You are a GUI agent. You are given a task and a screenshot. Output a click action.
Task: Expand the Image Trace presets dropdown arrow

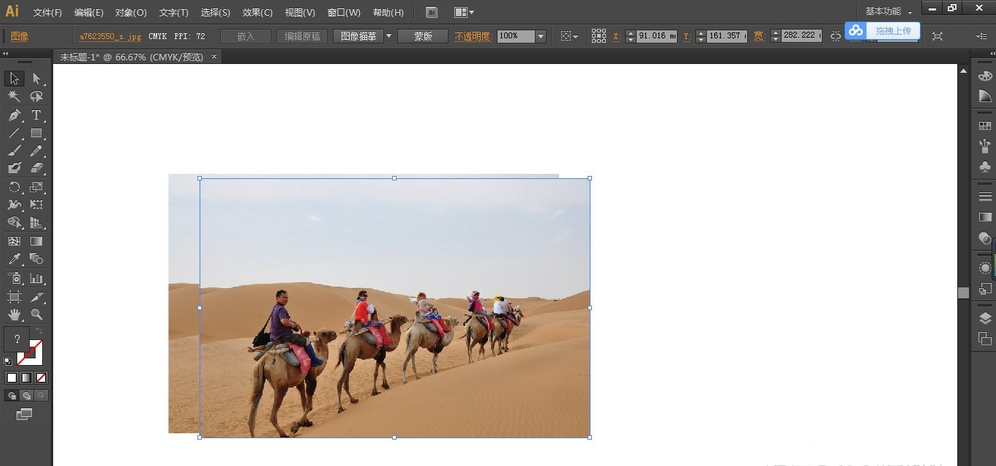(389, 36)
